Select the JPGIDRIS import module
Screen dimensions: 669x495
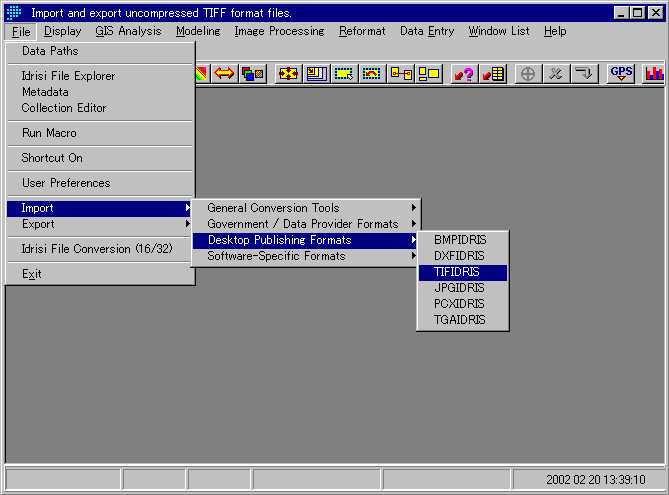coord(463,288)
